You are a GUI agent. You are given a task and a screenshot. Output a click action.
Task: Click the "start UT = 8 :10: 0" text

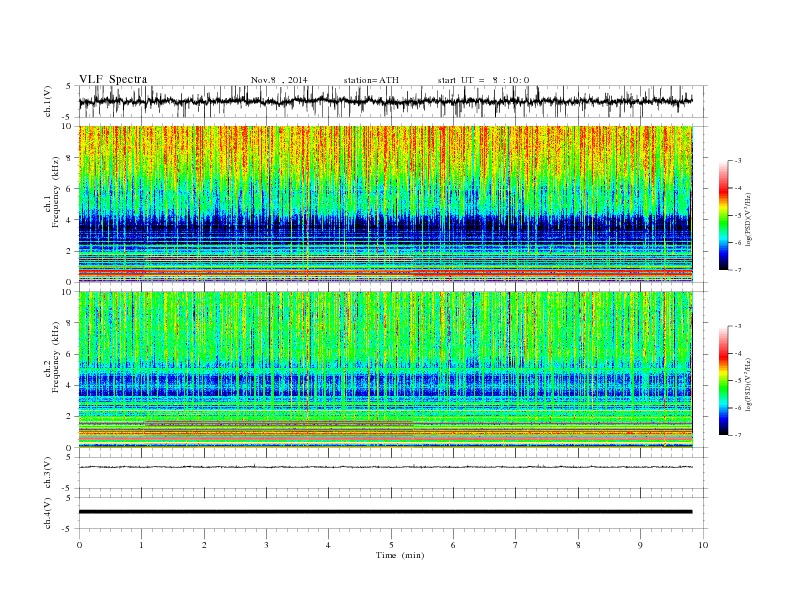click(483, 80)
